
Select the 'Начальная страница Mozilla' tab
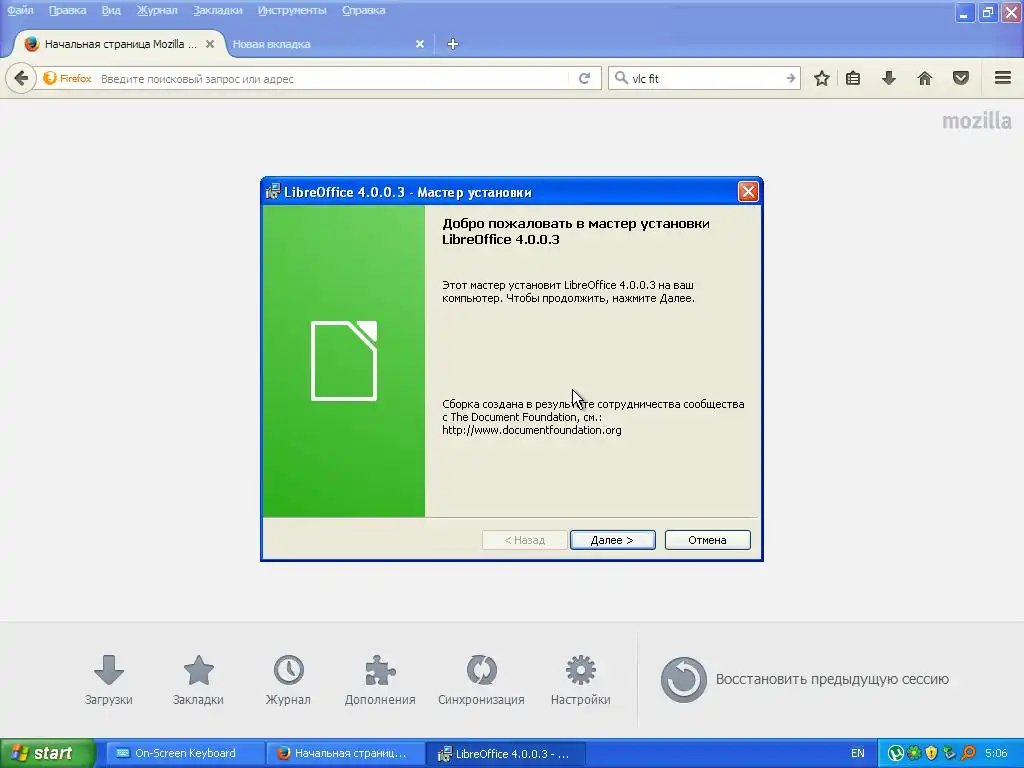tap(118, 44)
